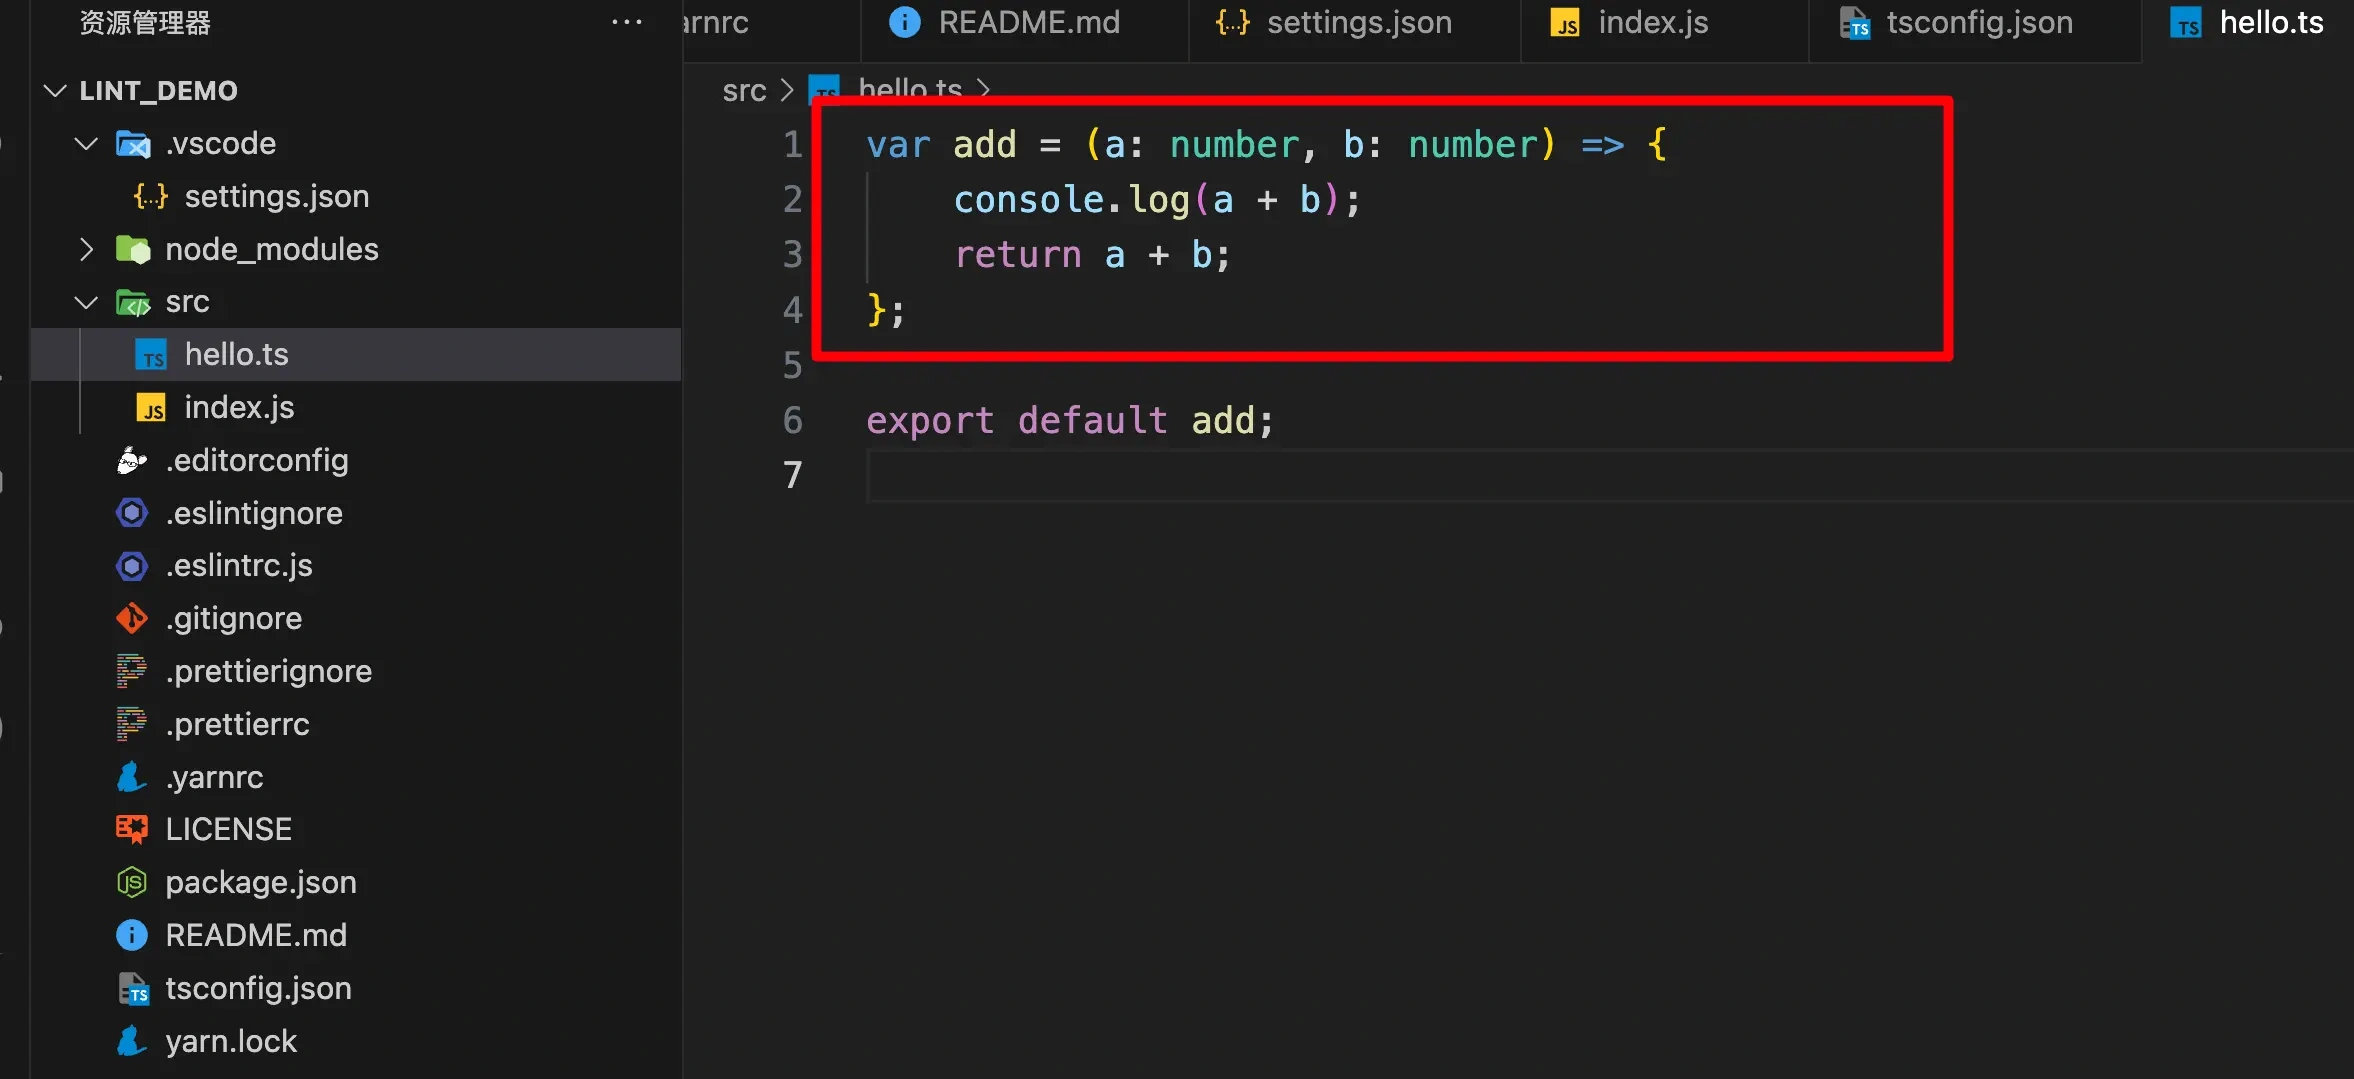The height and width of the screenshot is (1079, 2354).
Task: Open explorer more actions ellipsis menu
Action: (627, 22)
